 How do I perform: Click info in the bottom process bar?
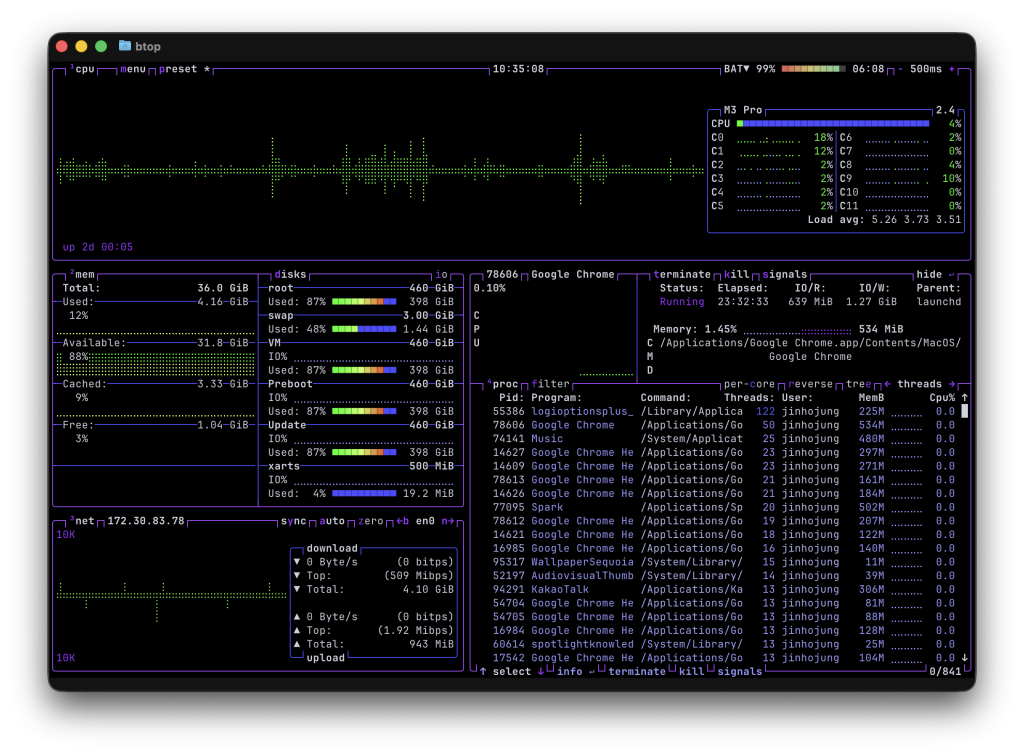click(569, 671)
